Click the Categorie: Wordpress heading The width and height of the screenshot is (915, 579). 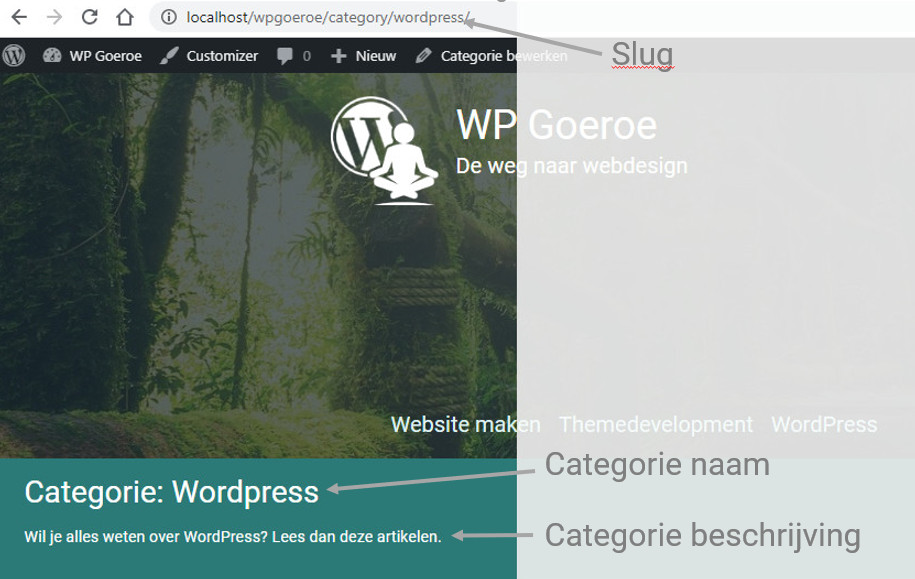coord(171,491)
